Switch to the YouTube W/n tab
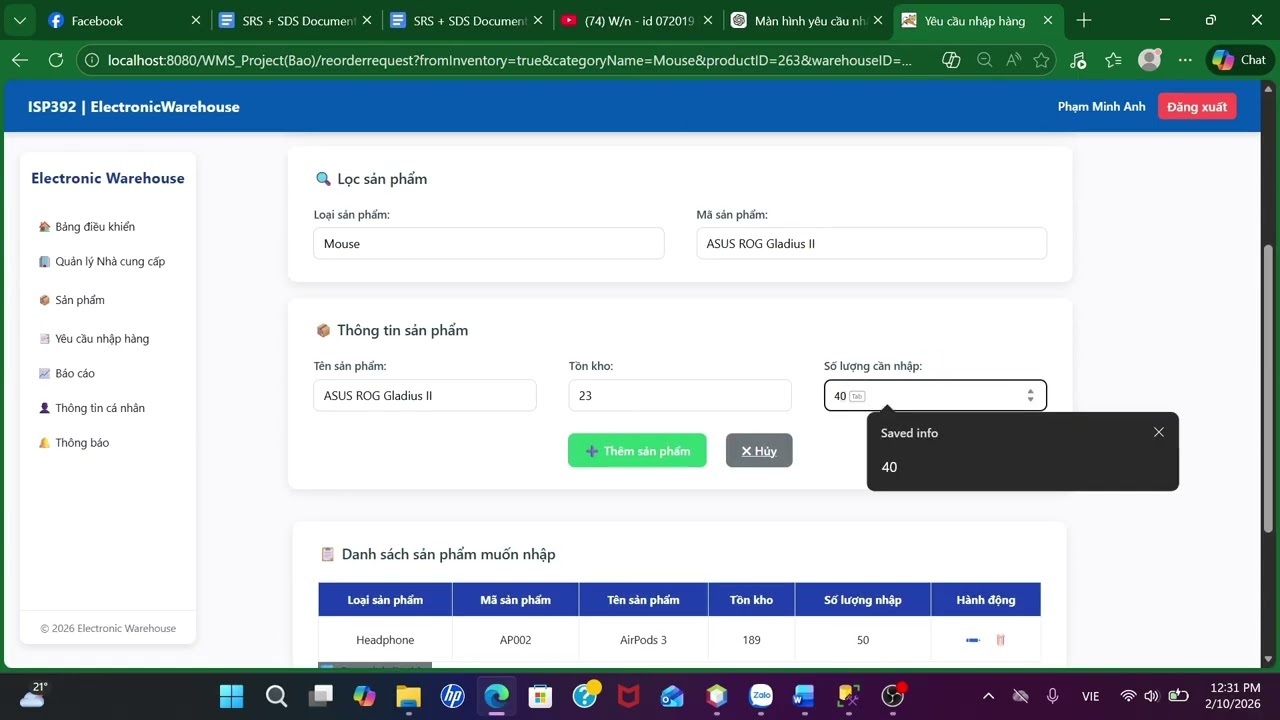Viewport: 1280px width, 720px height. [638, 20]
